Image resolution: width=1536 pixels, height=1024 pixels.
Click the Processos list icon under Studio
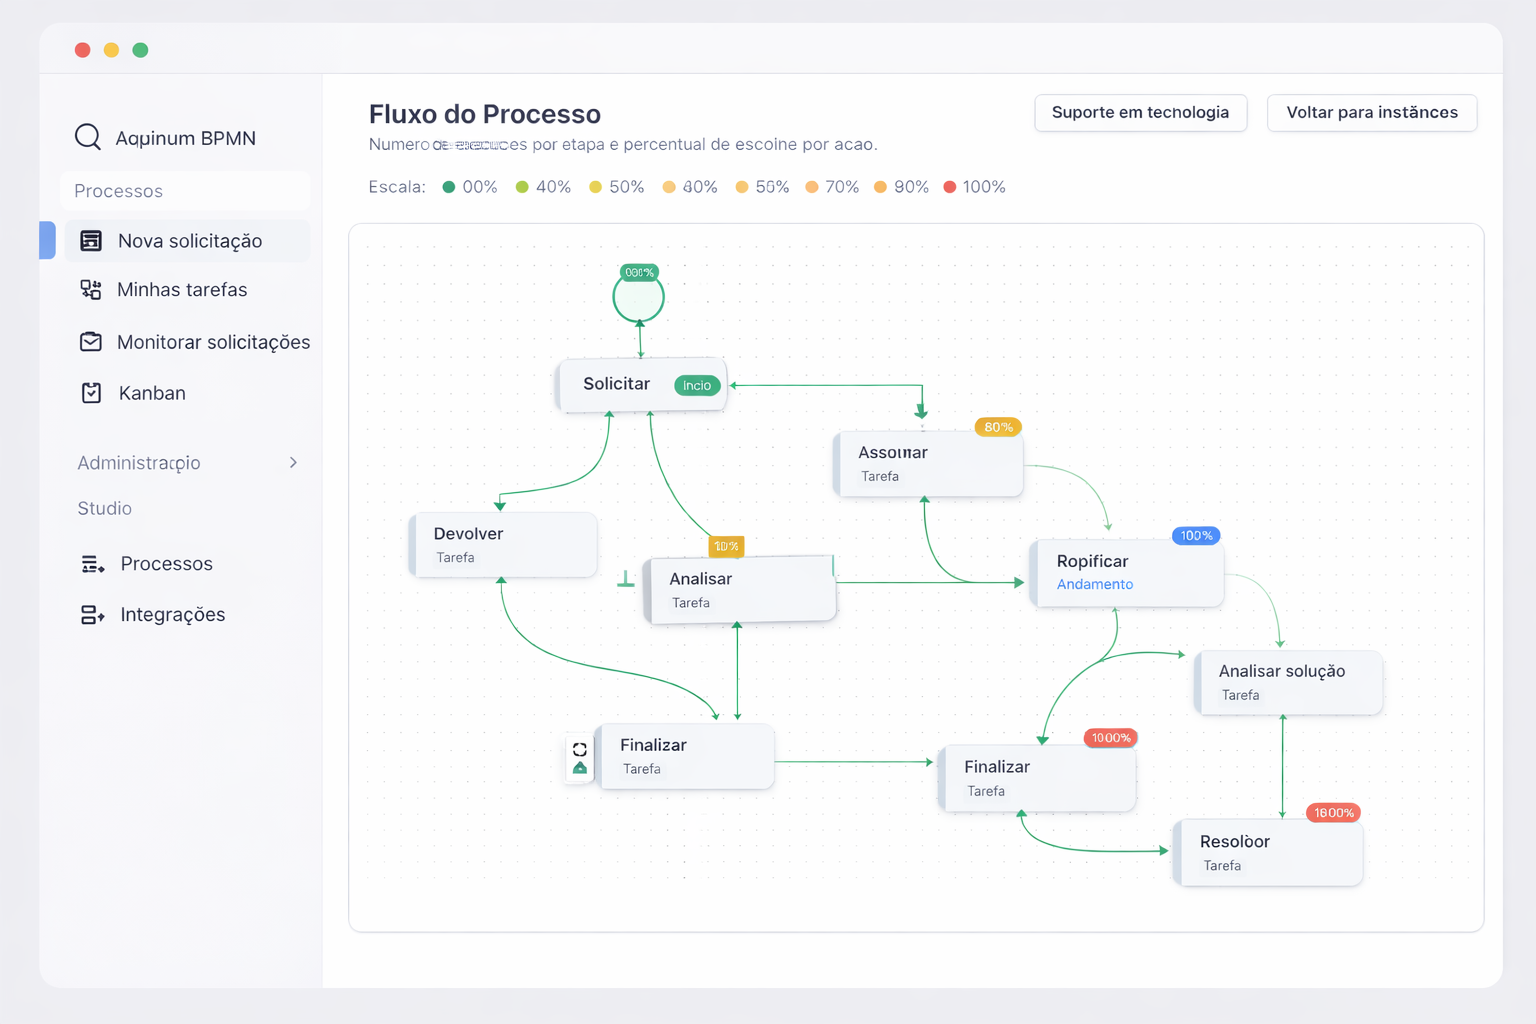coord(92,564)
